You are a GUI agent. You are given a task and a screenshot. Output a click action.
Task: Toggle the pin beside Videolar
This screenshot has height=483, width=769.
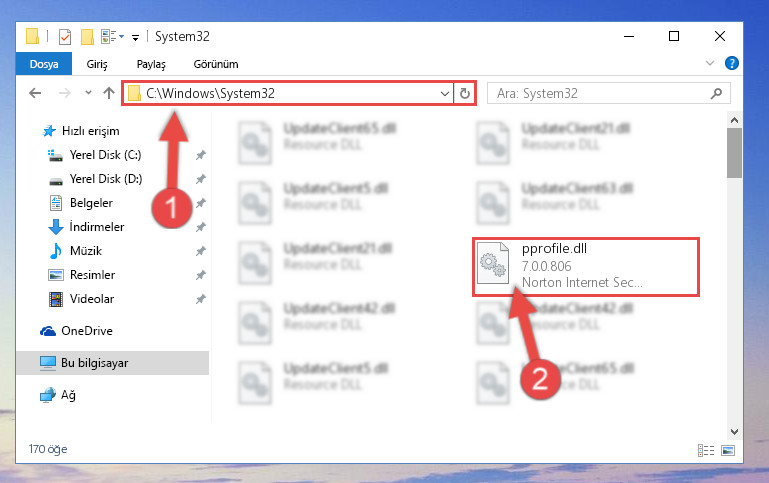pyautogui.click(x=201, y=299)
